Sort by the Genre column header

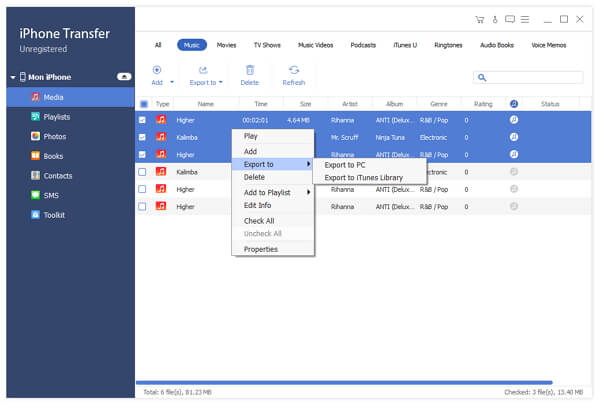tap(439, 104)
